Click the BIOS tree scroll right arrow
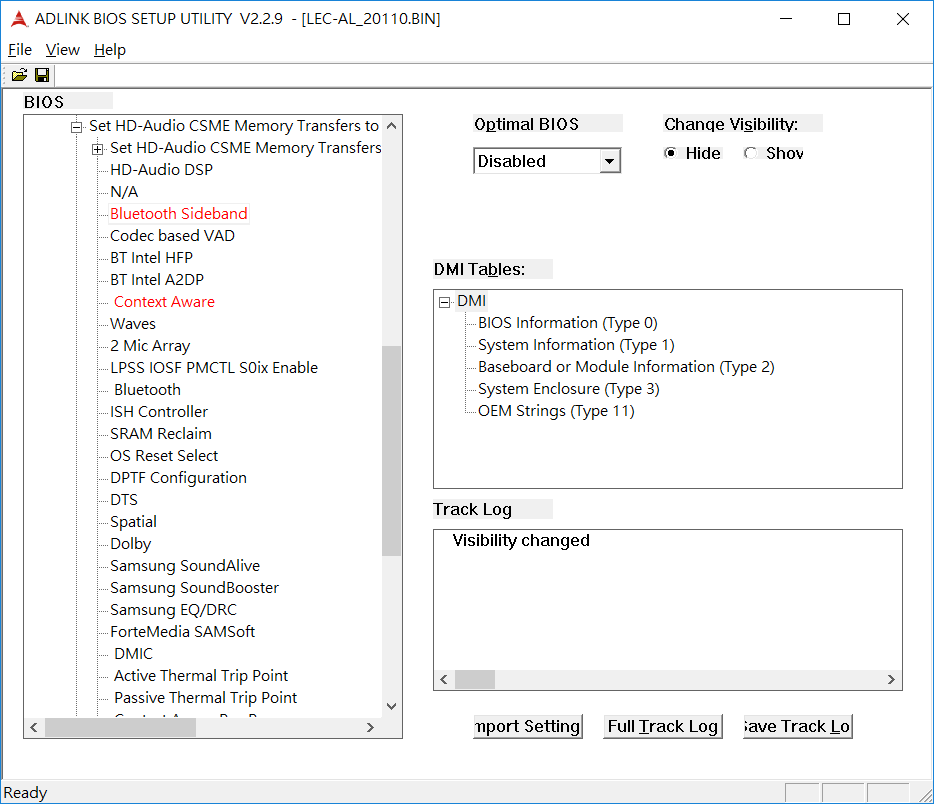 click(x=371, y=727)
